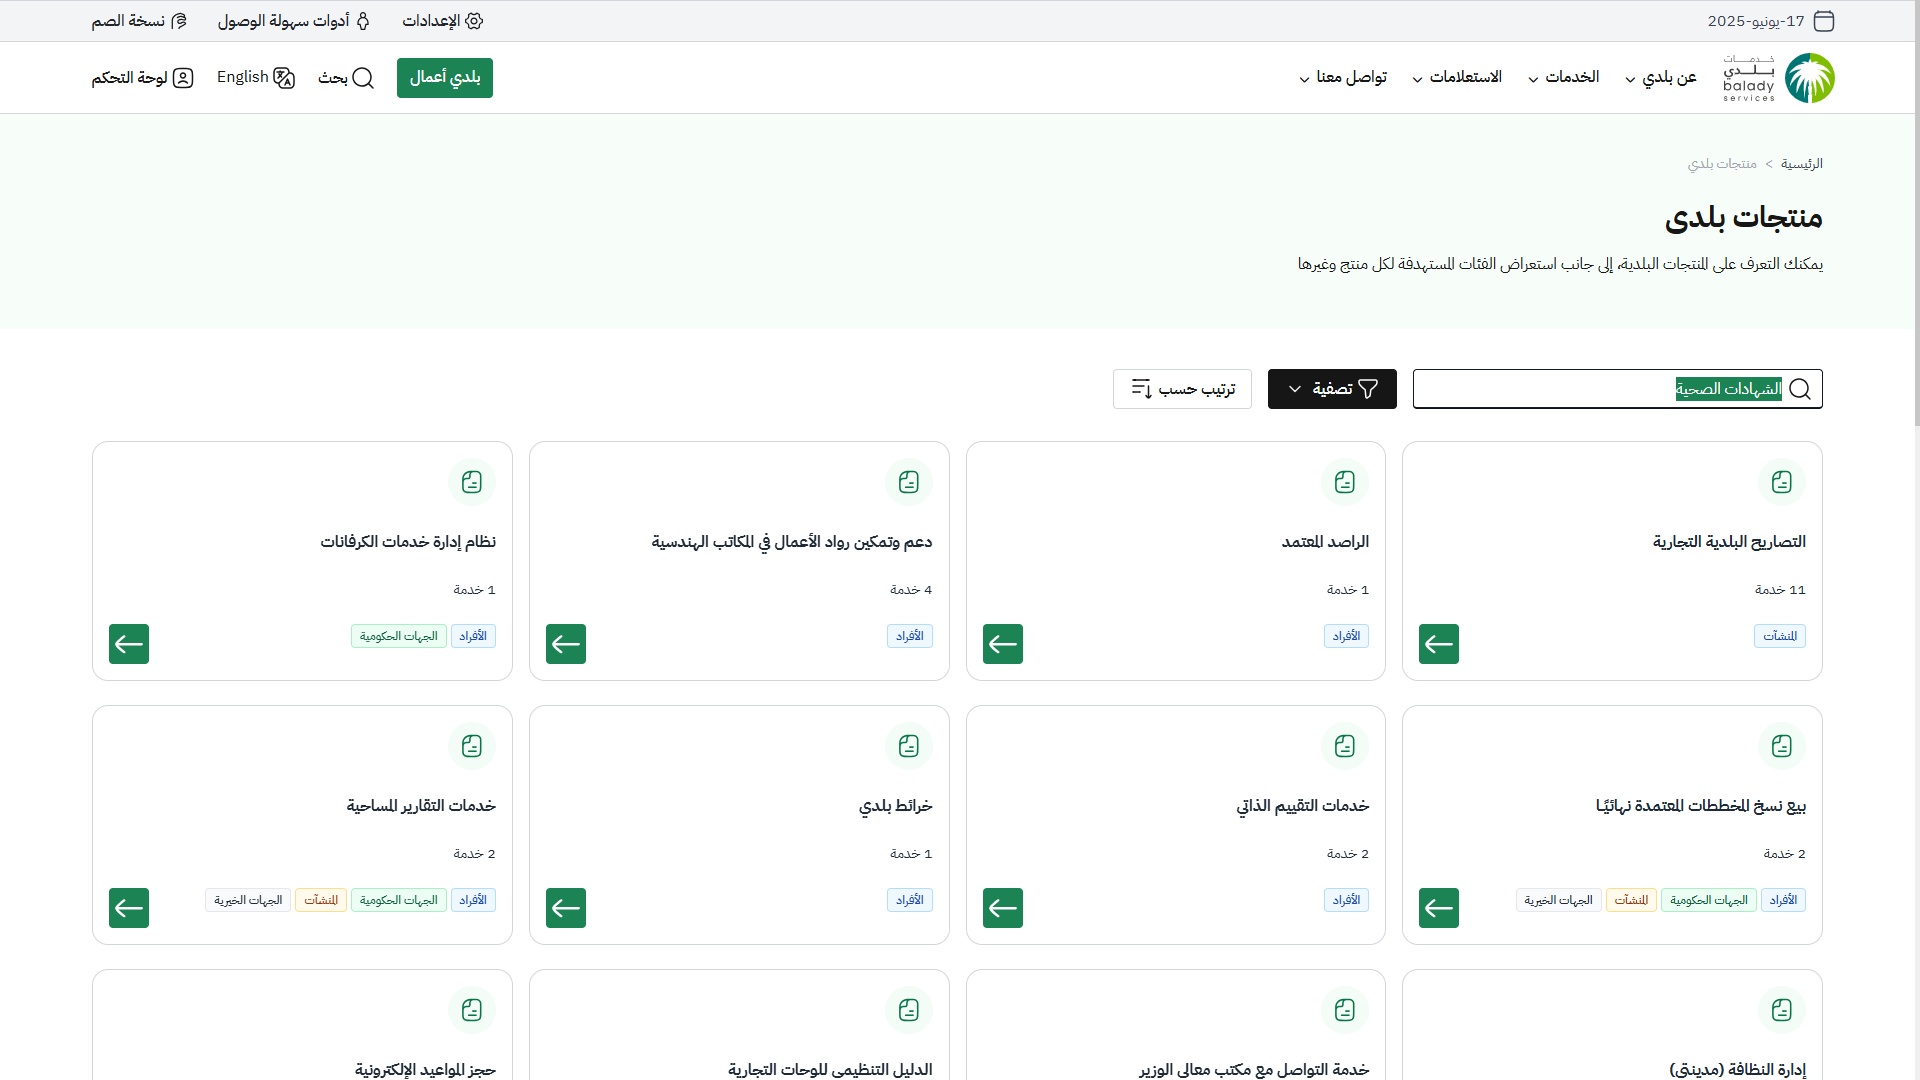Enable نسخة الصم deaf version
The height and width of the screenshot is (1080, 1920).
(x=139, y=21)
